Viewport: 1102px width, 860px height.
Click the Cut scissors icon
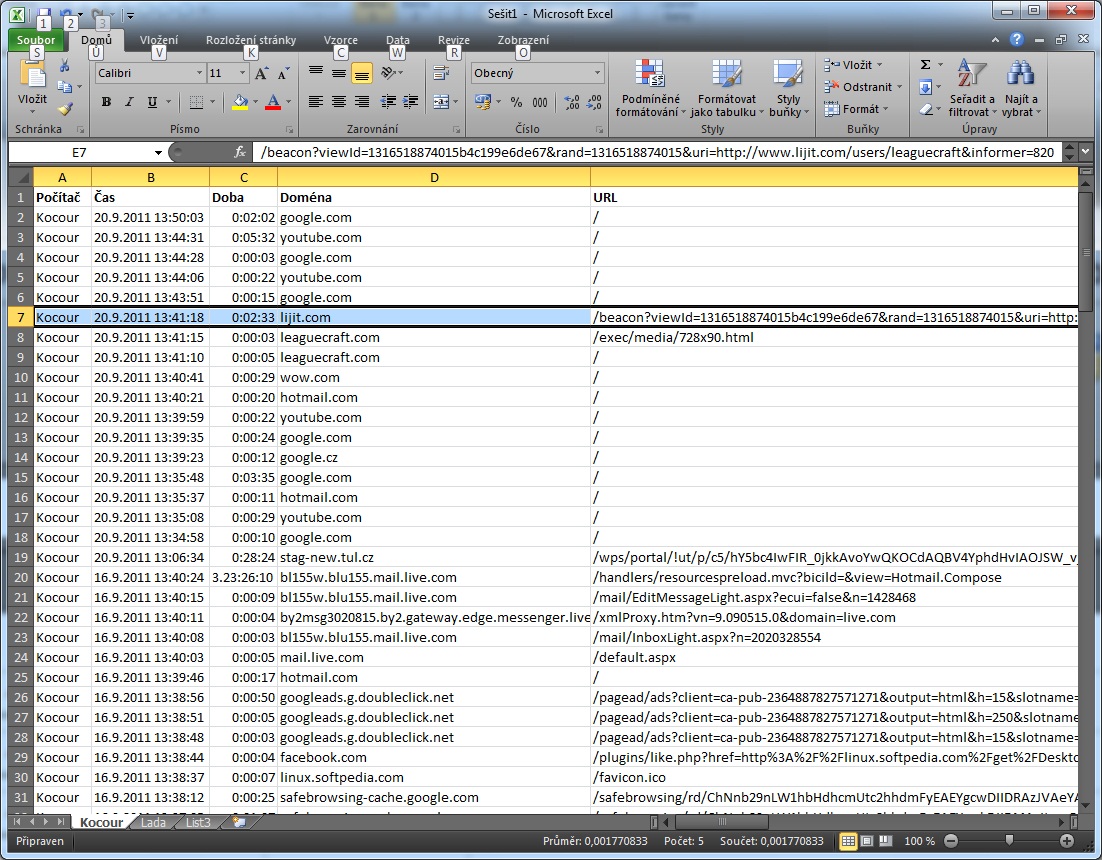tap(64, 65)
